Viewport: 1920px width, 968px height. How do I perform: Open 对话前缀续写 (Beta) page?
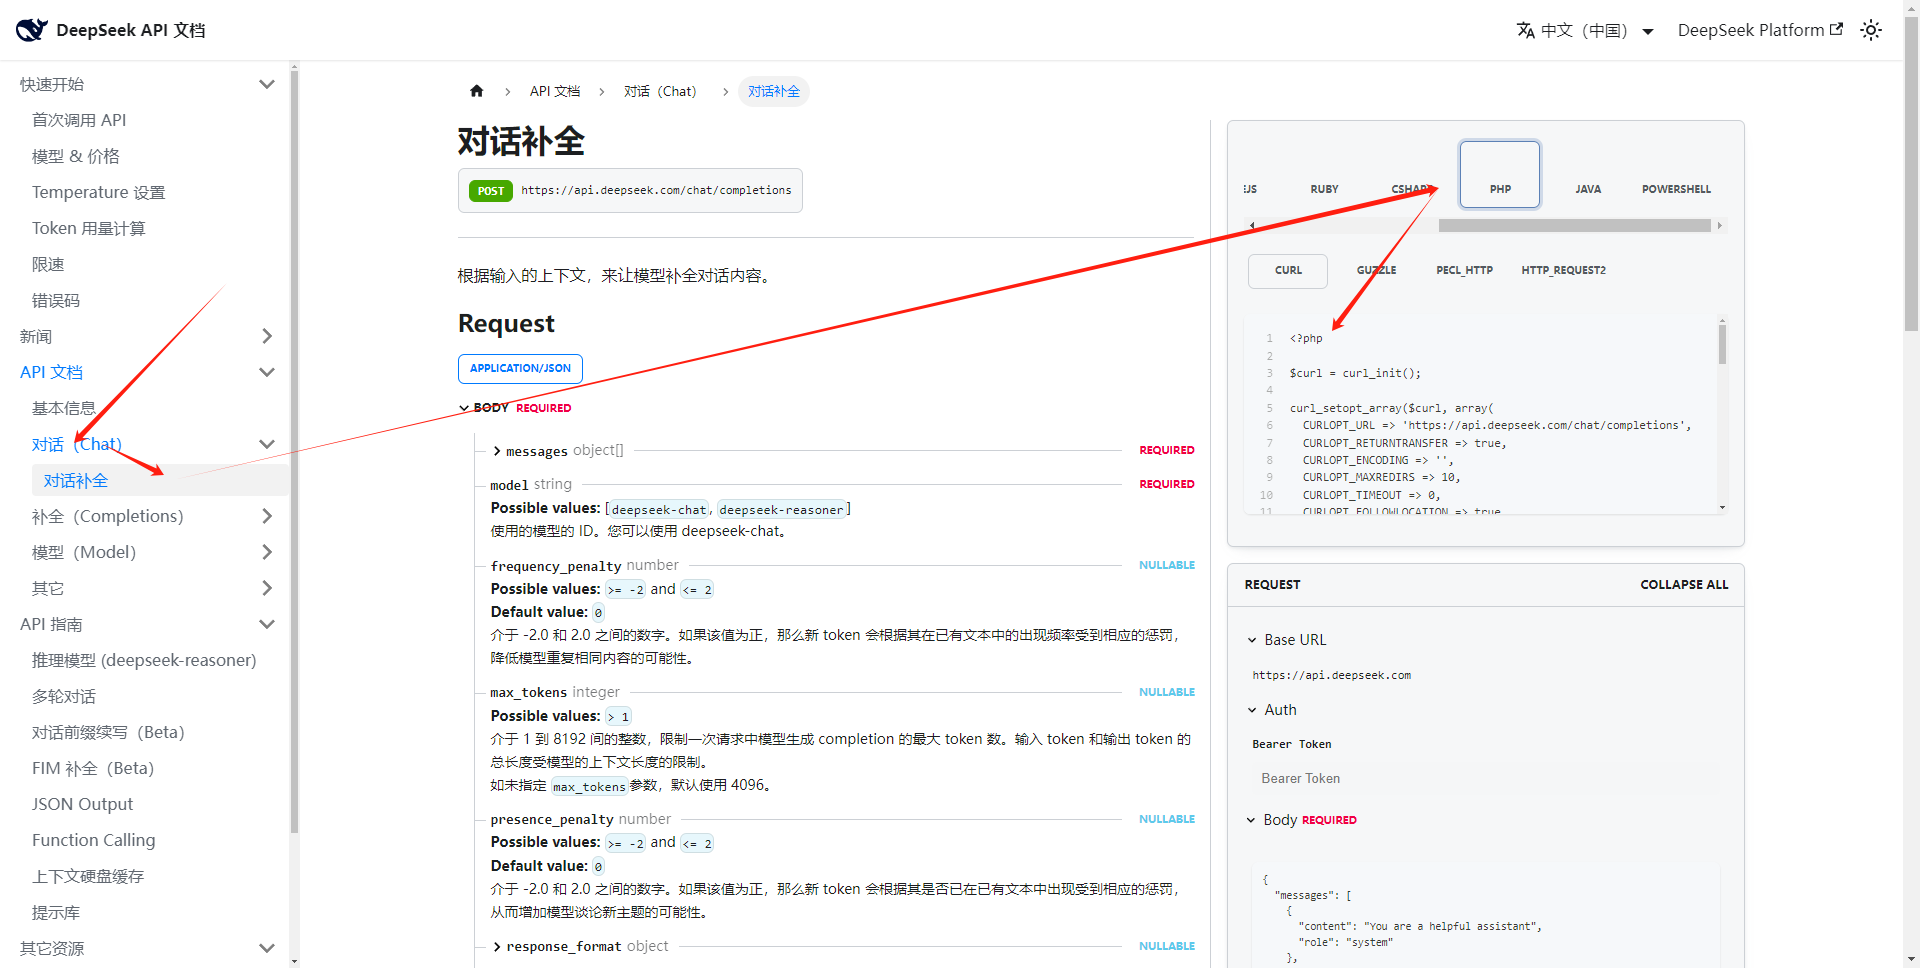tap(108, 732)
